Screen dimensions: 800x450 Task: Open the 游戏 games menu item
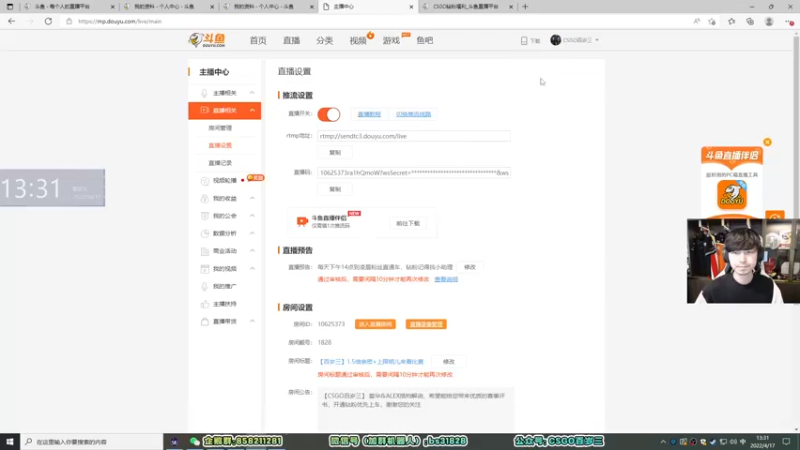(x=391, y=40)
